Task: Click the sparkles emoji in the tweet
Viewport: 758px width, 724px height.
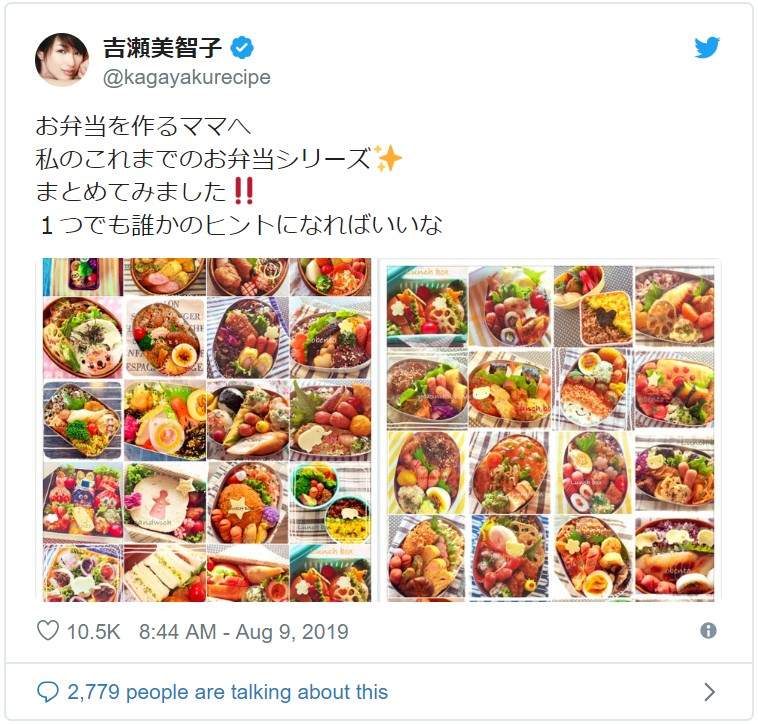Action: click(x=387, y=158)
